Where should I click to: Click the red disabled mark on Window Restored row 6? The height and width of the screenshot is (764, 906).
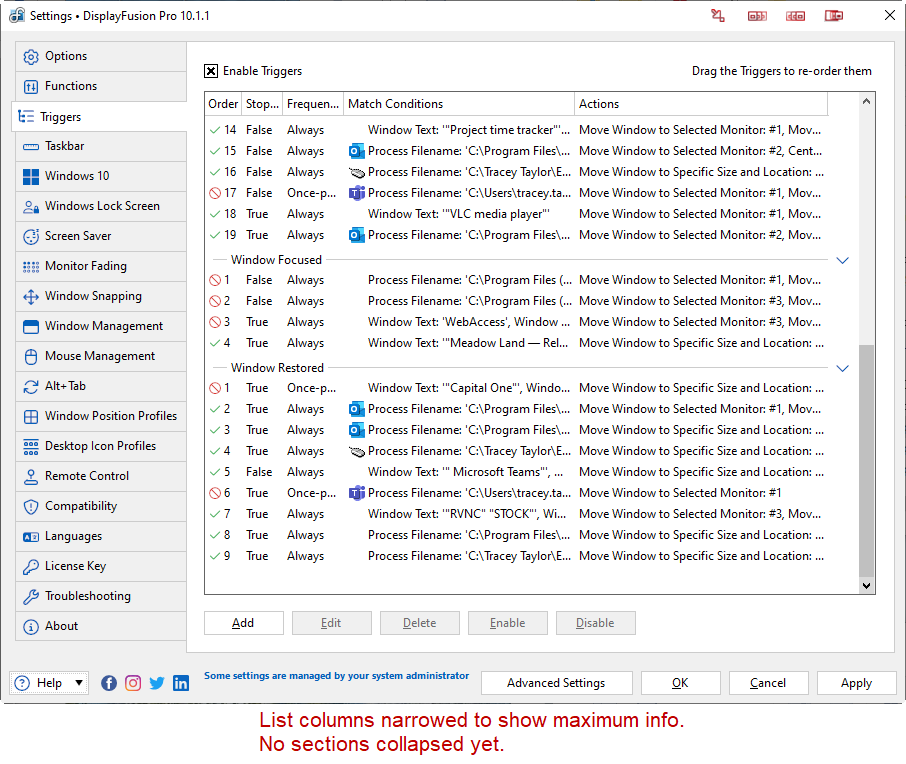(x=215, y=493)
